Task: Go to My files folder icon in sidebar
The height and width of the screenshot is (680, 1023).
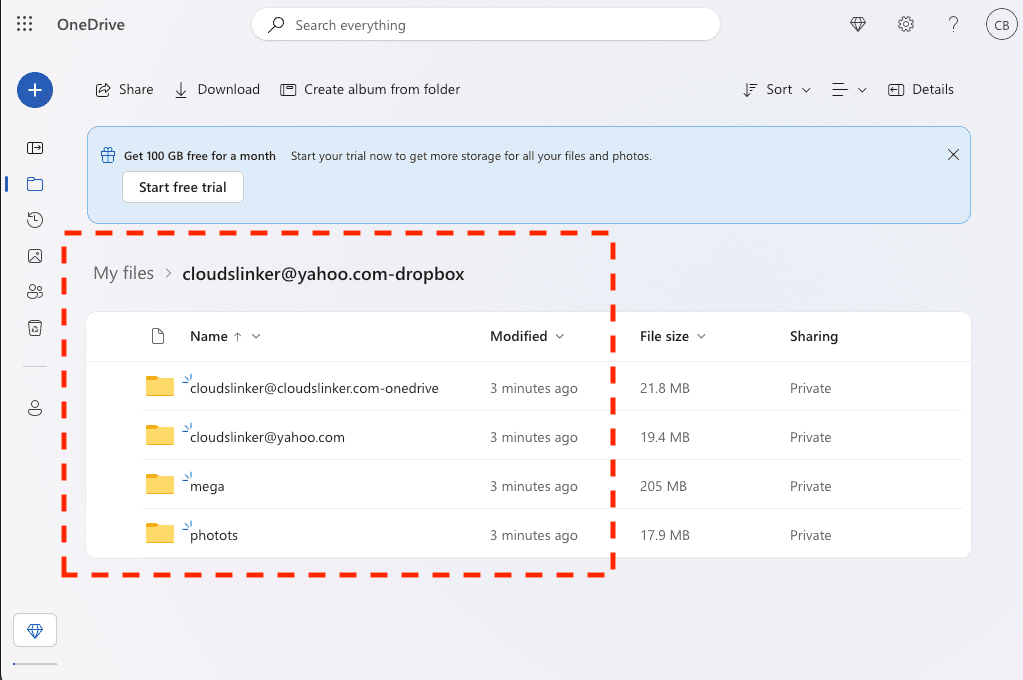Action: (x=35, y=184)
